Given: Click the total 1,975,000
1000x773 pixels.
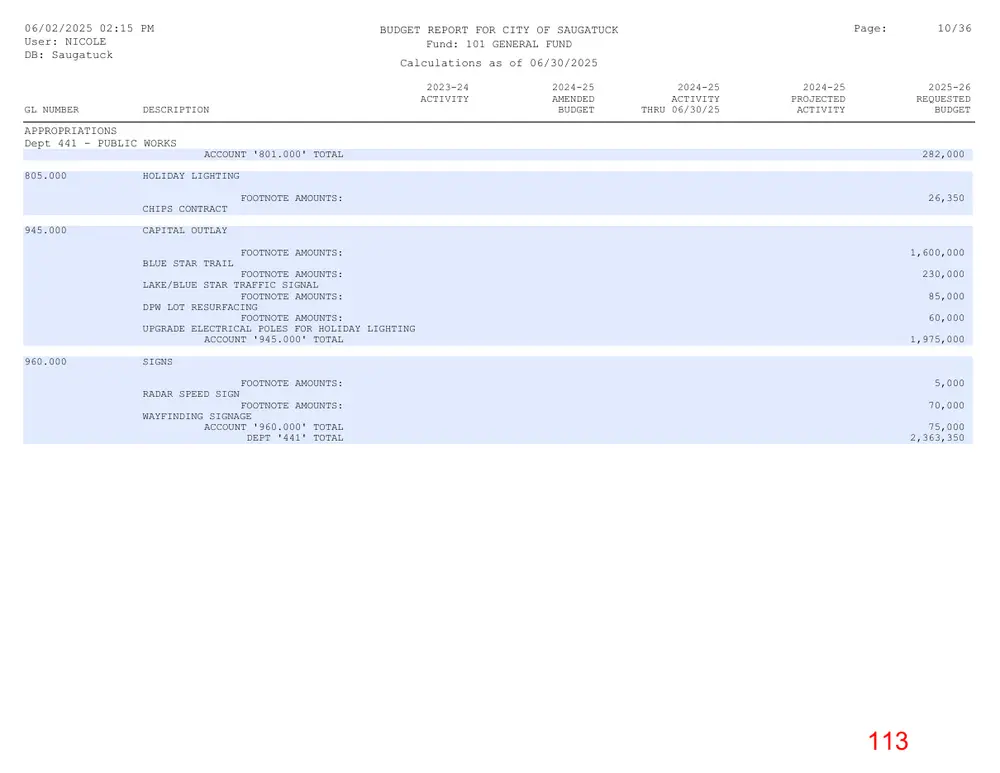Looking at the screenshot, I should click(938, 340).
